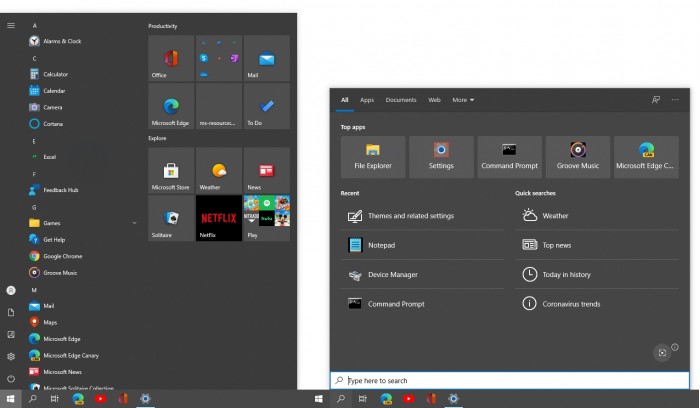Open Device Manager from Recent list
The width and height of the screenshot is (700, 408).
(422, 275)
